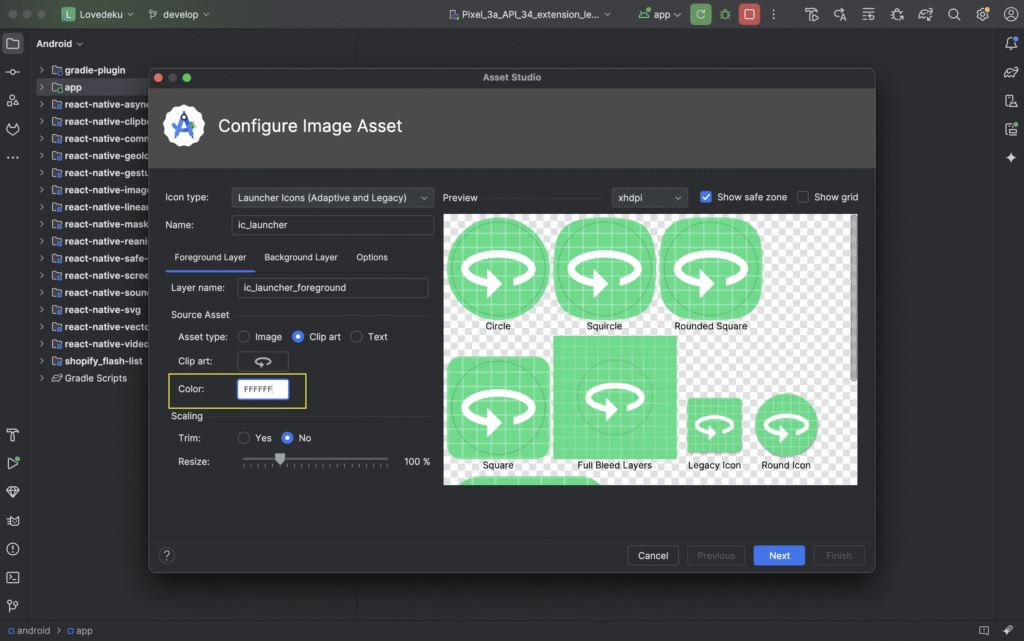Click the Debug app bug icon

coord(725,15)
